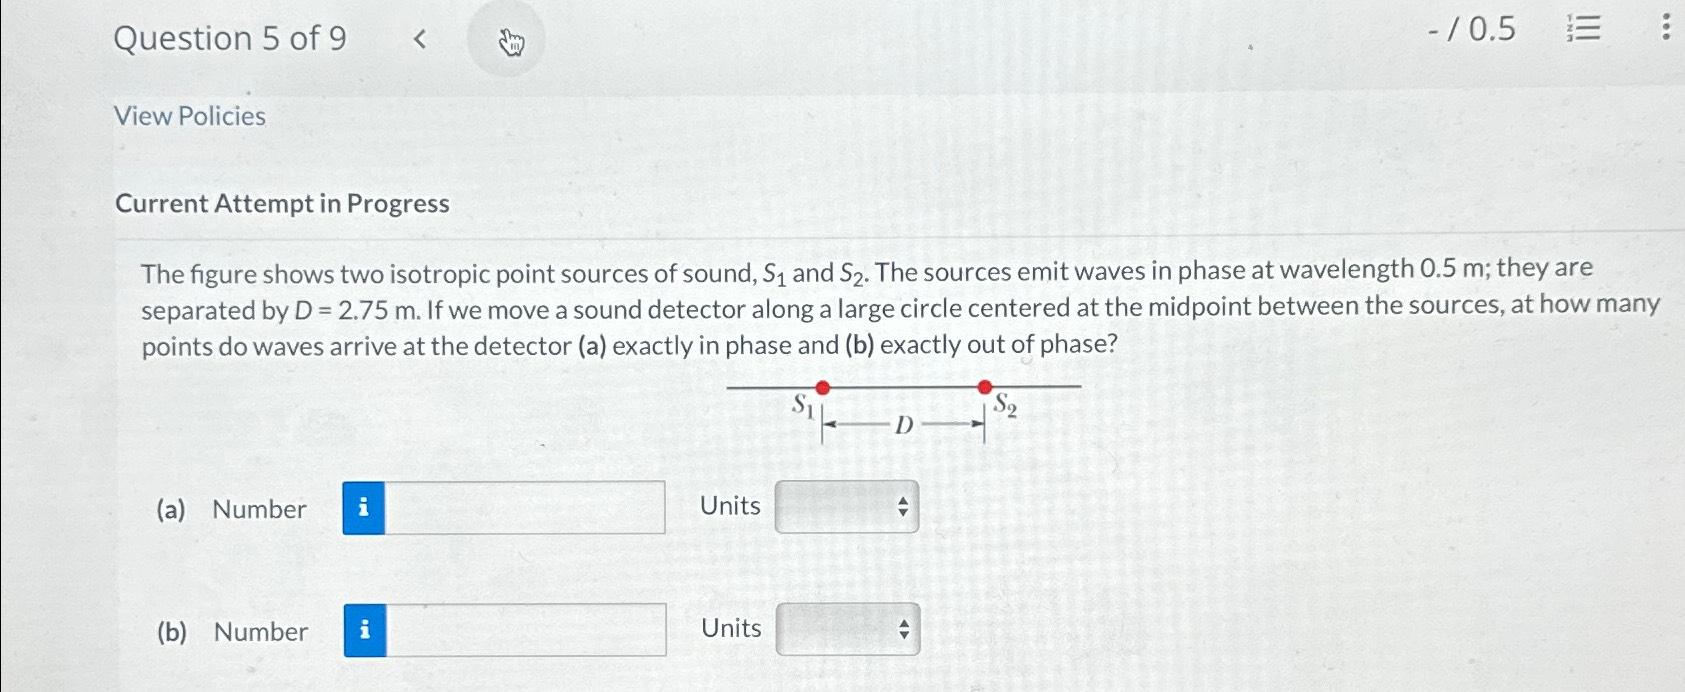Click the up-down stepper arrows in Units box (a)

pos(903,508)
